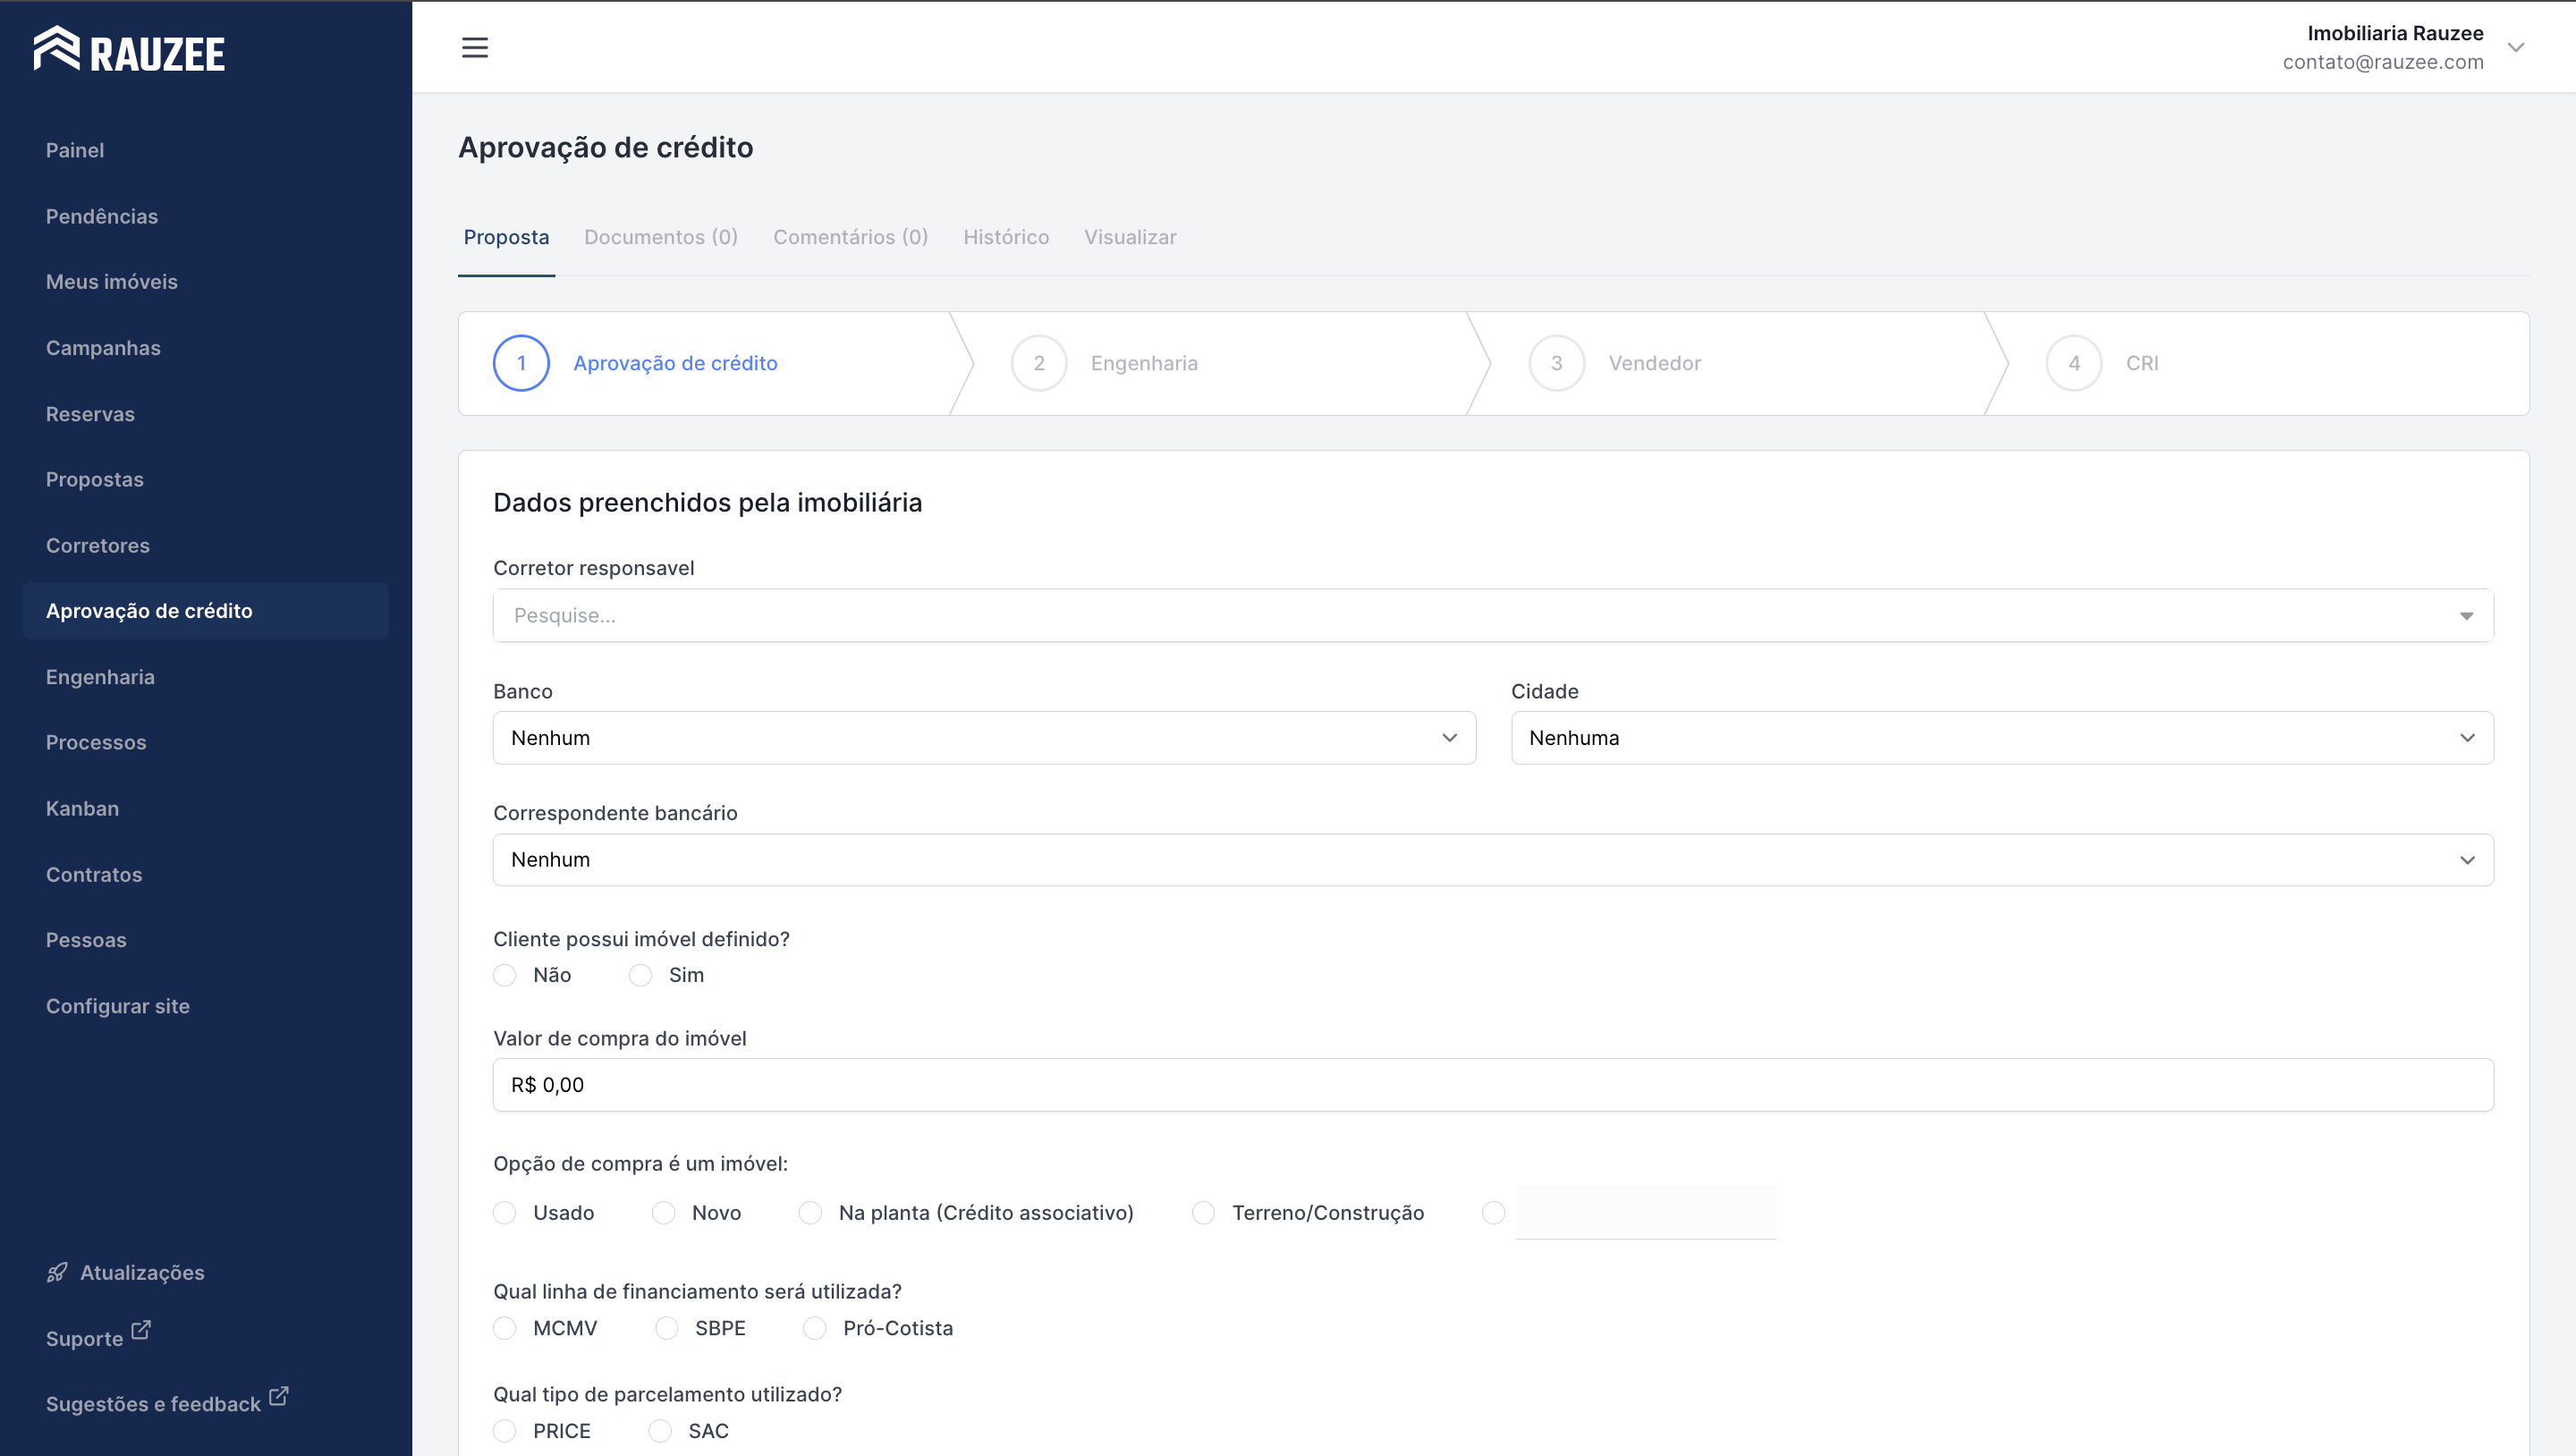Image resolution: width=2576 pixels, height=1456 pixels.
Task: Open Painel in sidebar
Action: pyautogui.click(x=75, y=150)
